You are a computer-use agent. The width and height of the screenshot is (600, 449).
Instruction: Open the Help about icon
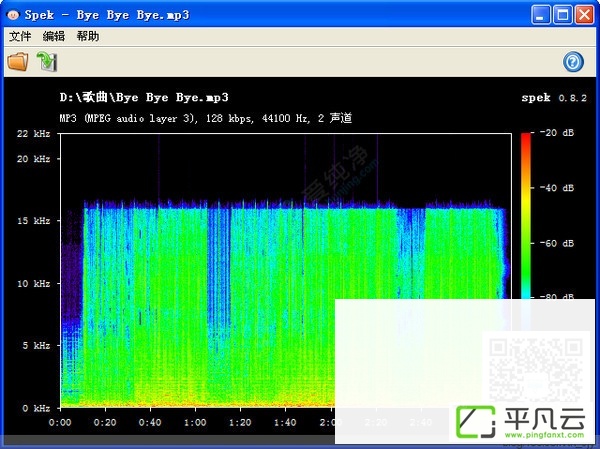click(573, 62)
